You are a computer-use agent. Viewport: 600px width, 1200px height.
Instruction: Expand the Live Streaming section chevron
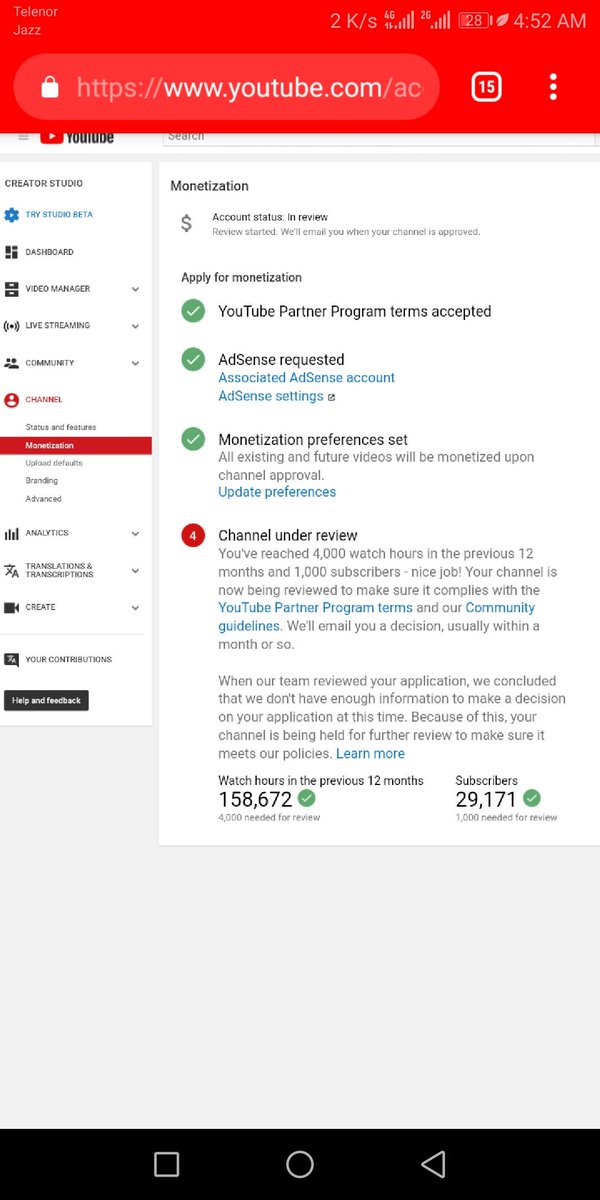[135, 326]
